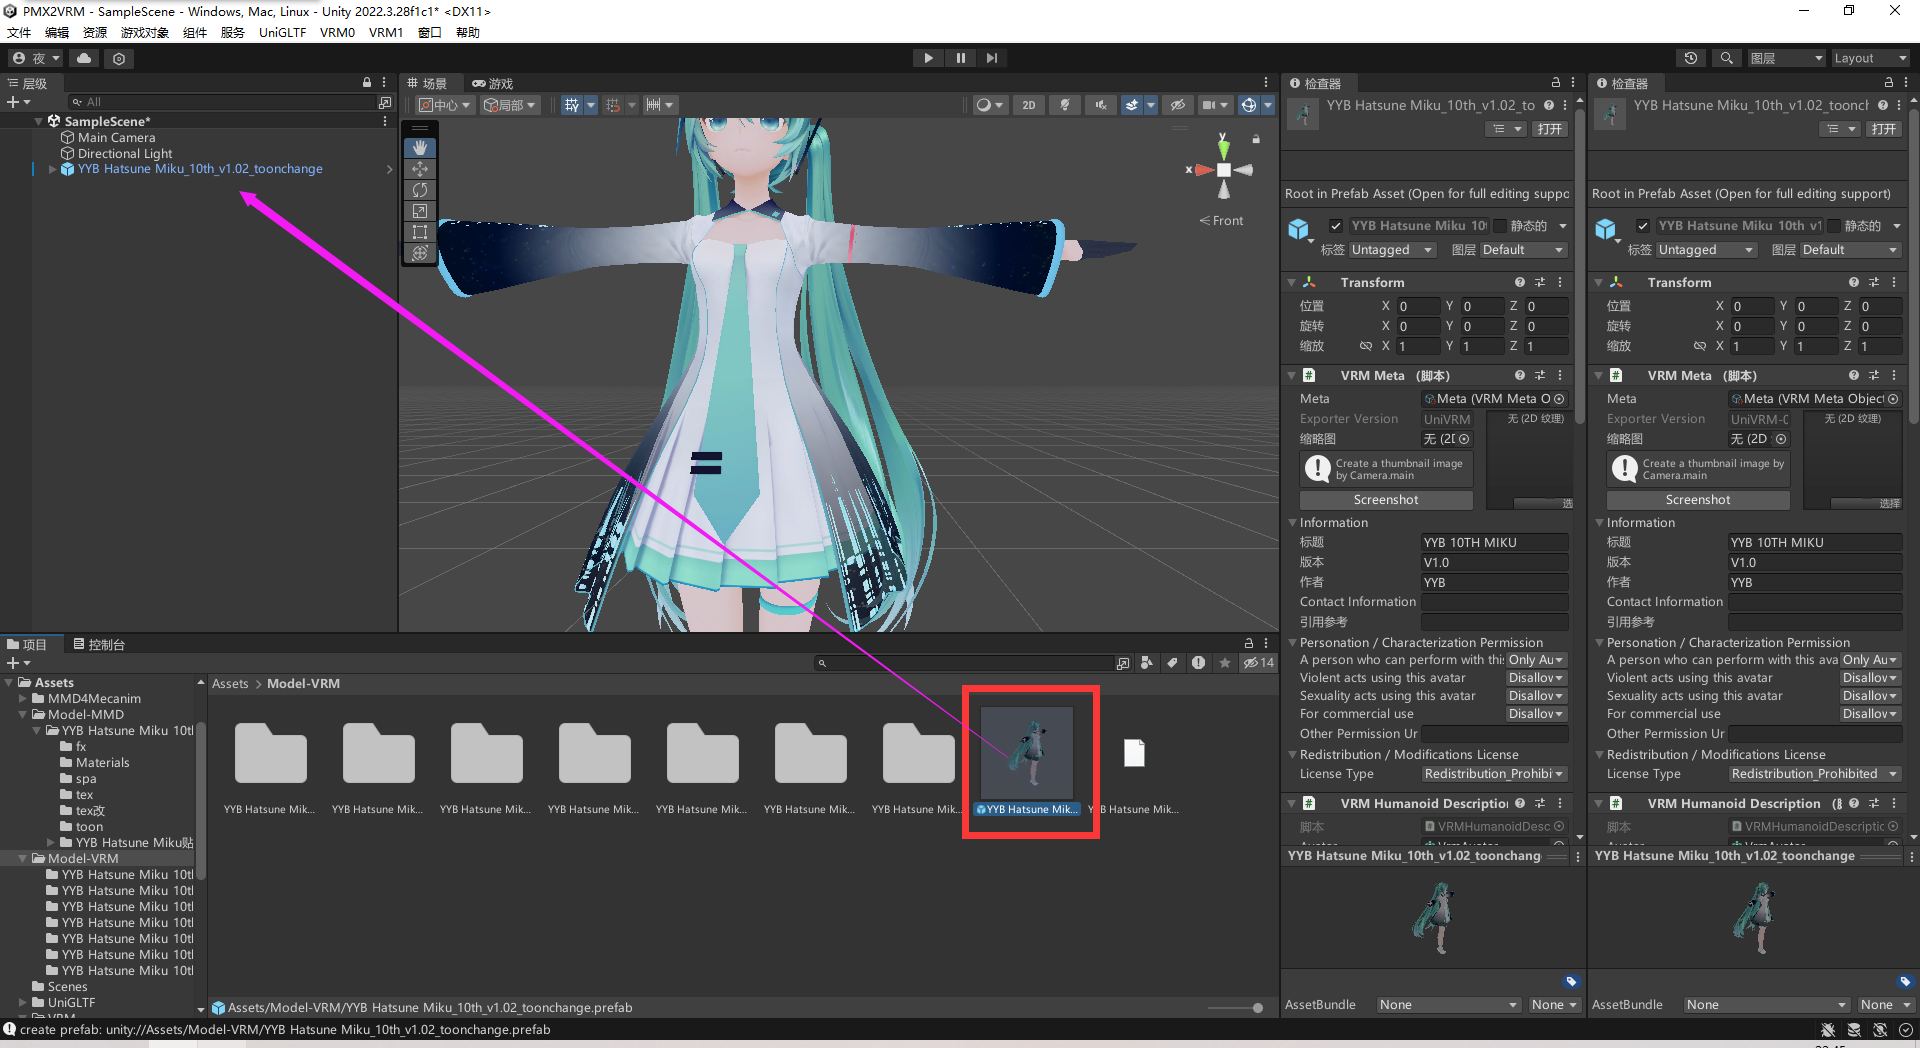
Task: Open License Type dropdown in first Inspector
Action: [1494, 774]
